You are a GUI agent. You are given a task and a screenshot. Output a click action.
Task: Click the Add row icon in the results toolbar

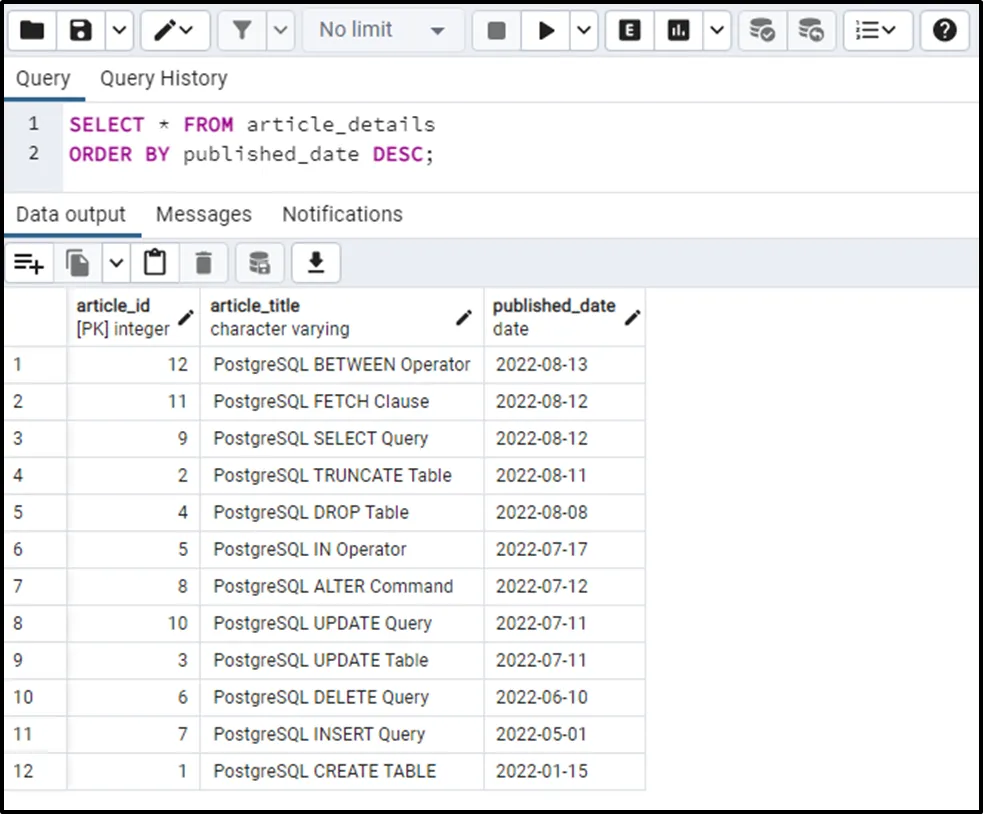coord(28,263)
